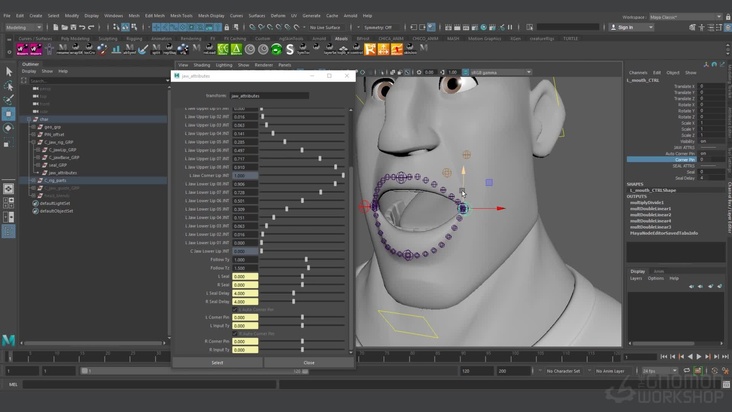Open the Mesh Tools menu

tap(181, 16)
